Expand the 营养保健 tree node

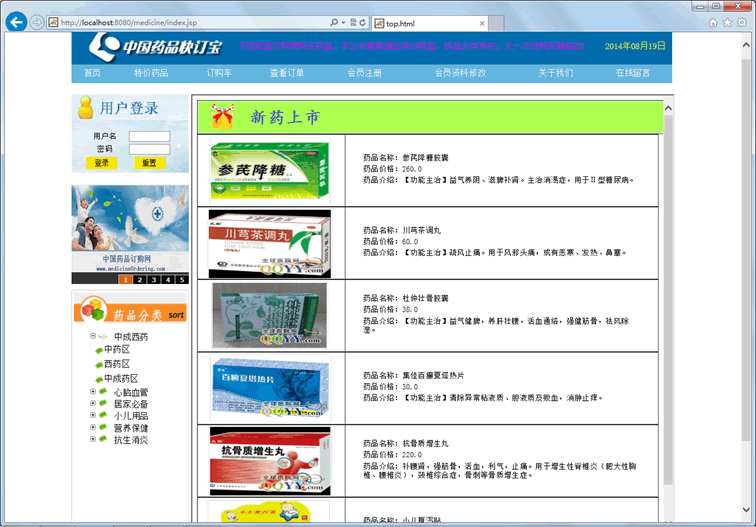(93, 427)
